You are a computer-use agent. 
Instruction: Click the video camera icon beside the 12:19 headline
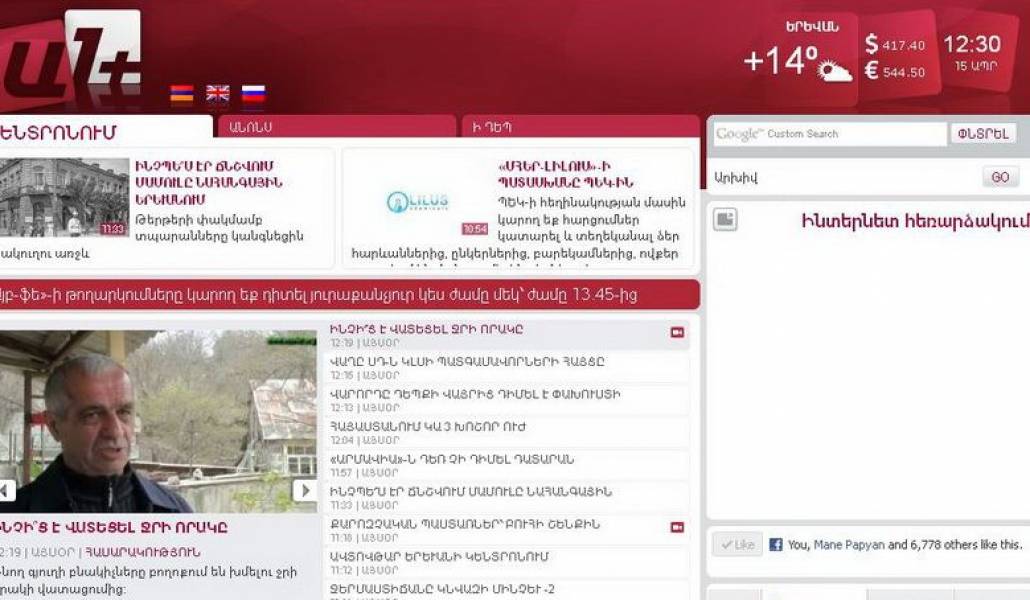pyautogui.click(x=677, y=332)
